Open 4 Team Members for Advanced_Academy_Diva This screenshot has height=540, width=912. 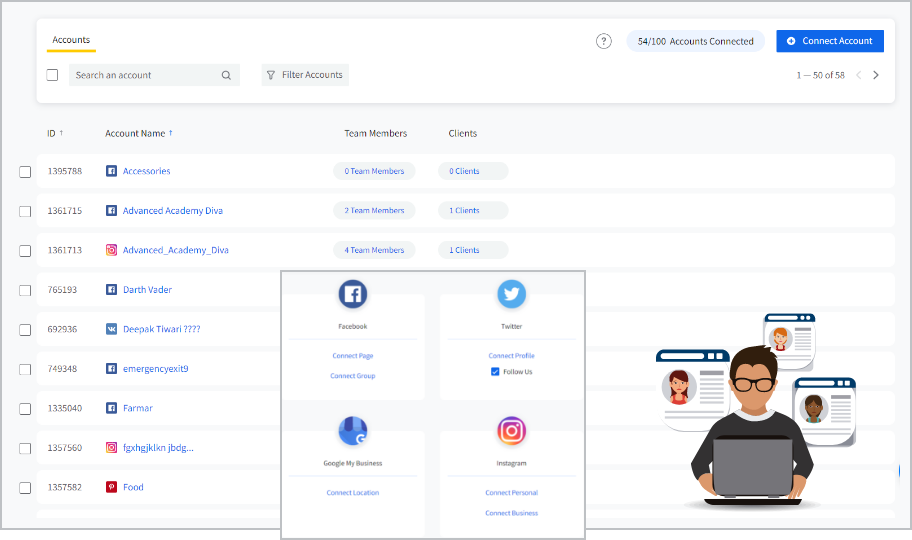(374, 250)
